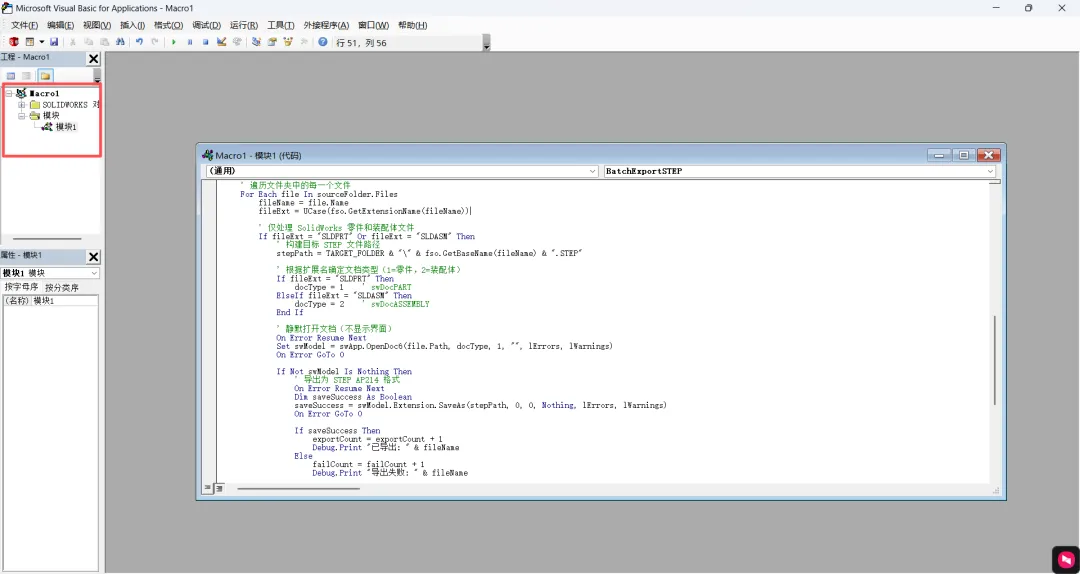
Task: Close the 工程 - Macro1 project panel
Action: [94, 59]
